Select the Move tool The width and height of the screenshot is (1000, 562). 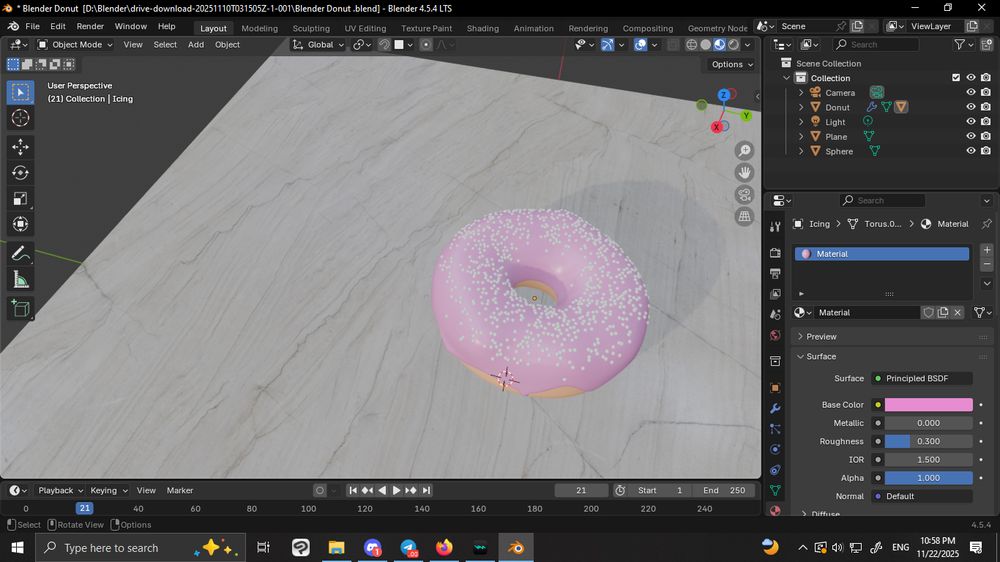[20, 147]
